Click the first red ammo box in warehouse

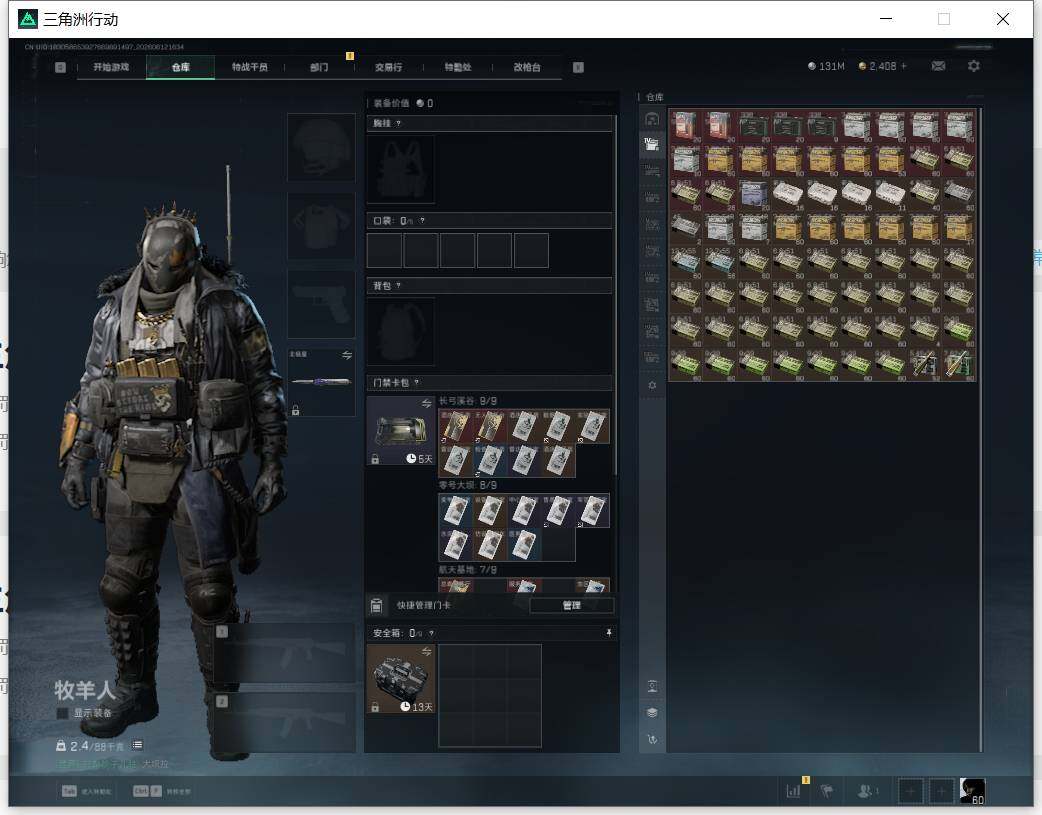pos(686,126)
